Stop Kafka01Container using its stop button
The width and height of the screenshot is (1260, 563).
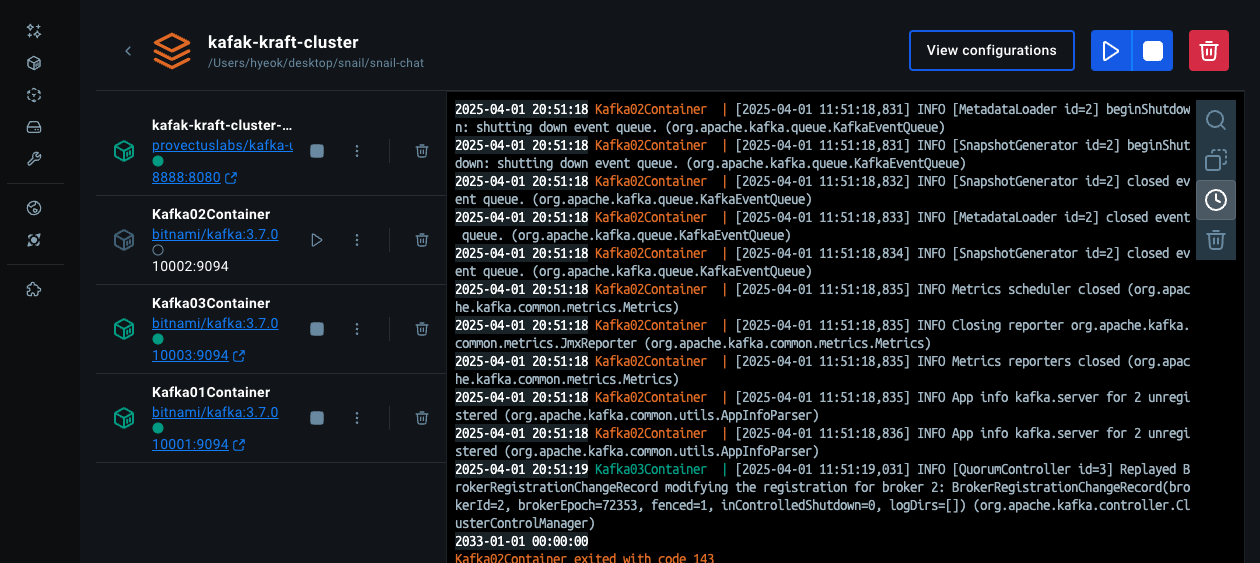(x=317, y=418)
